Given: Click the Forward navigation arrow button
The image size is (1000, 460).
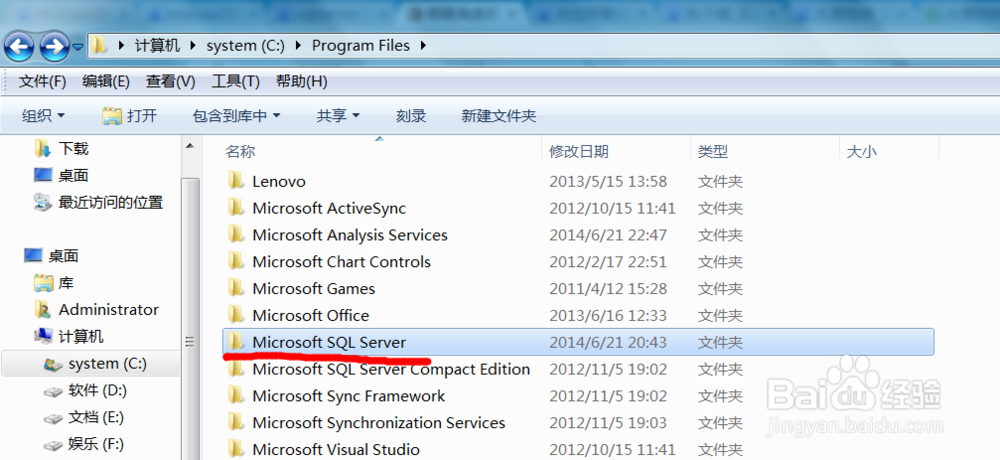Looking at the screenshot, I should [x=55, y=46].
